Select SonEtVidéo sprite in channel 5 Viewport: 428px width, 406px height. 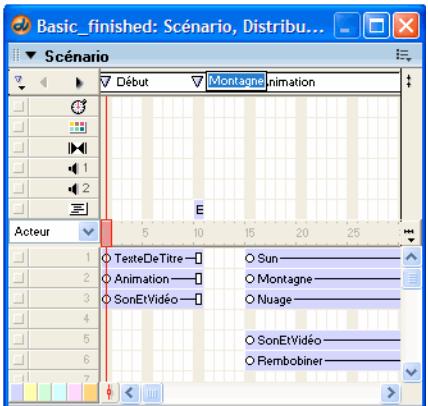tap(323, 340)
